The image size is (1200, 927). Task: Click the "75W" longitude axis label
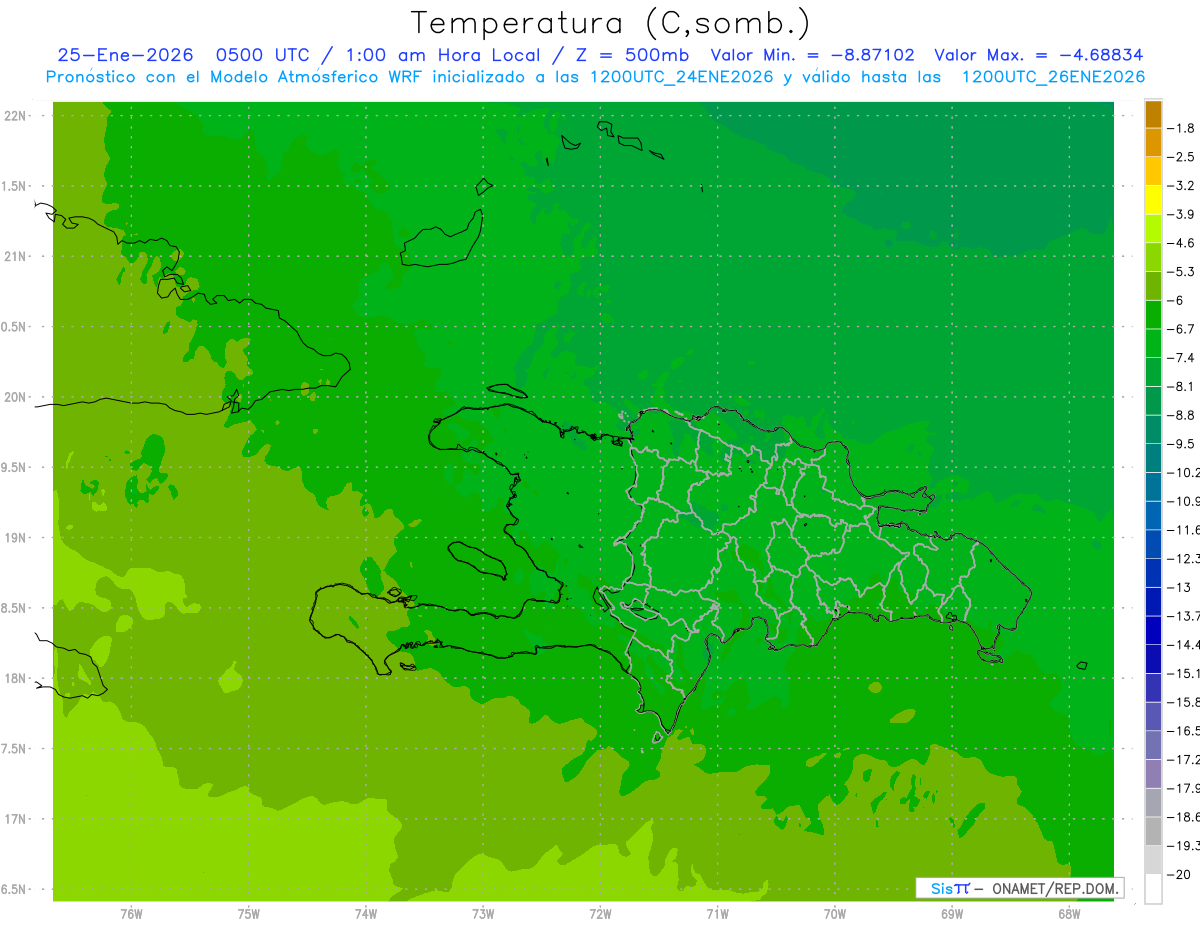[x=248, y=914]
